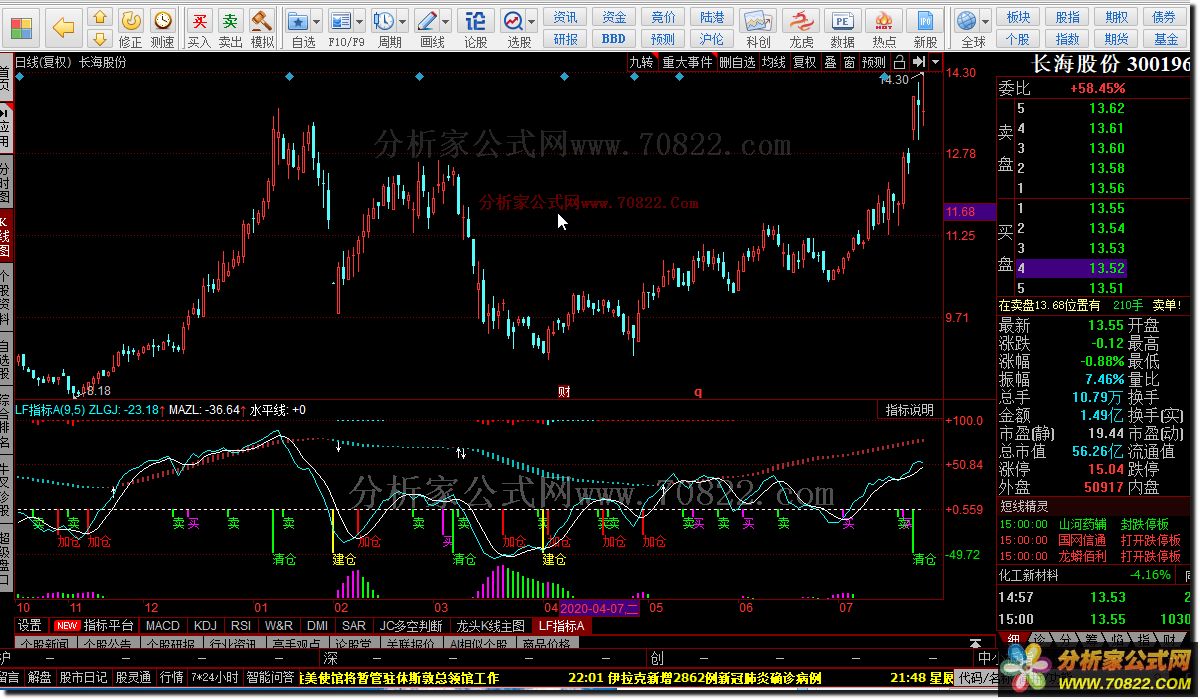Toggle the 预测 forecast in chart toolbar
1200x699 pixels.
(x=874, y=62)
